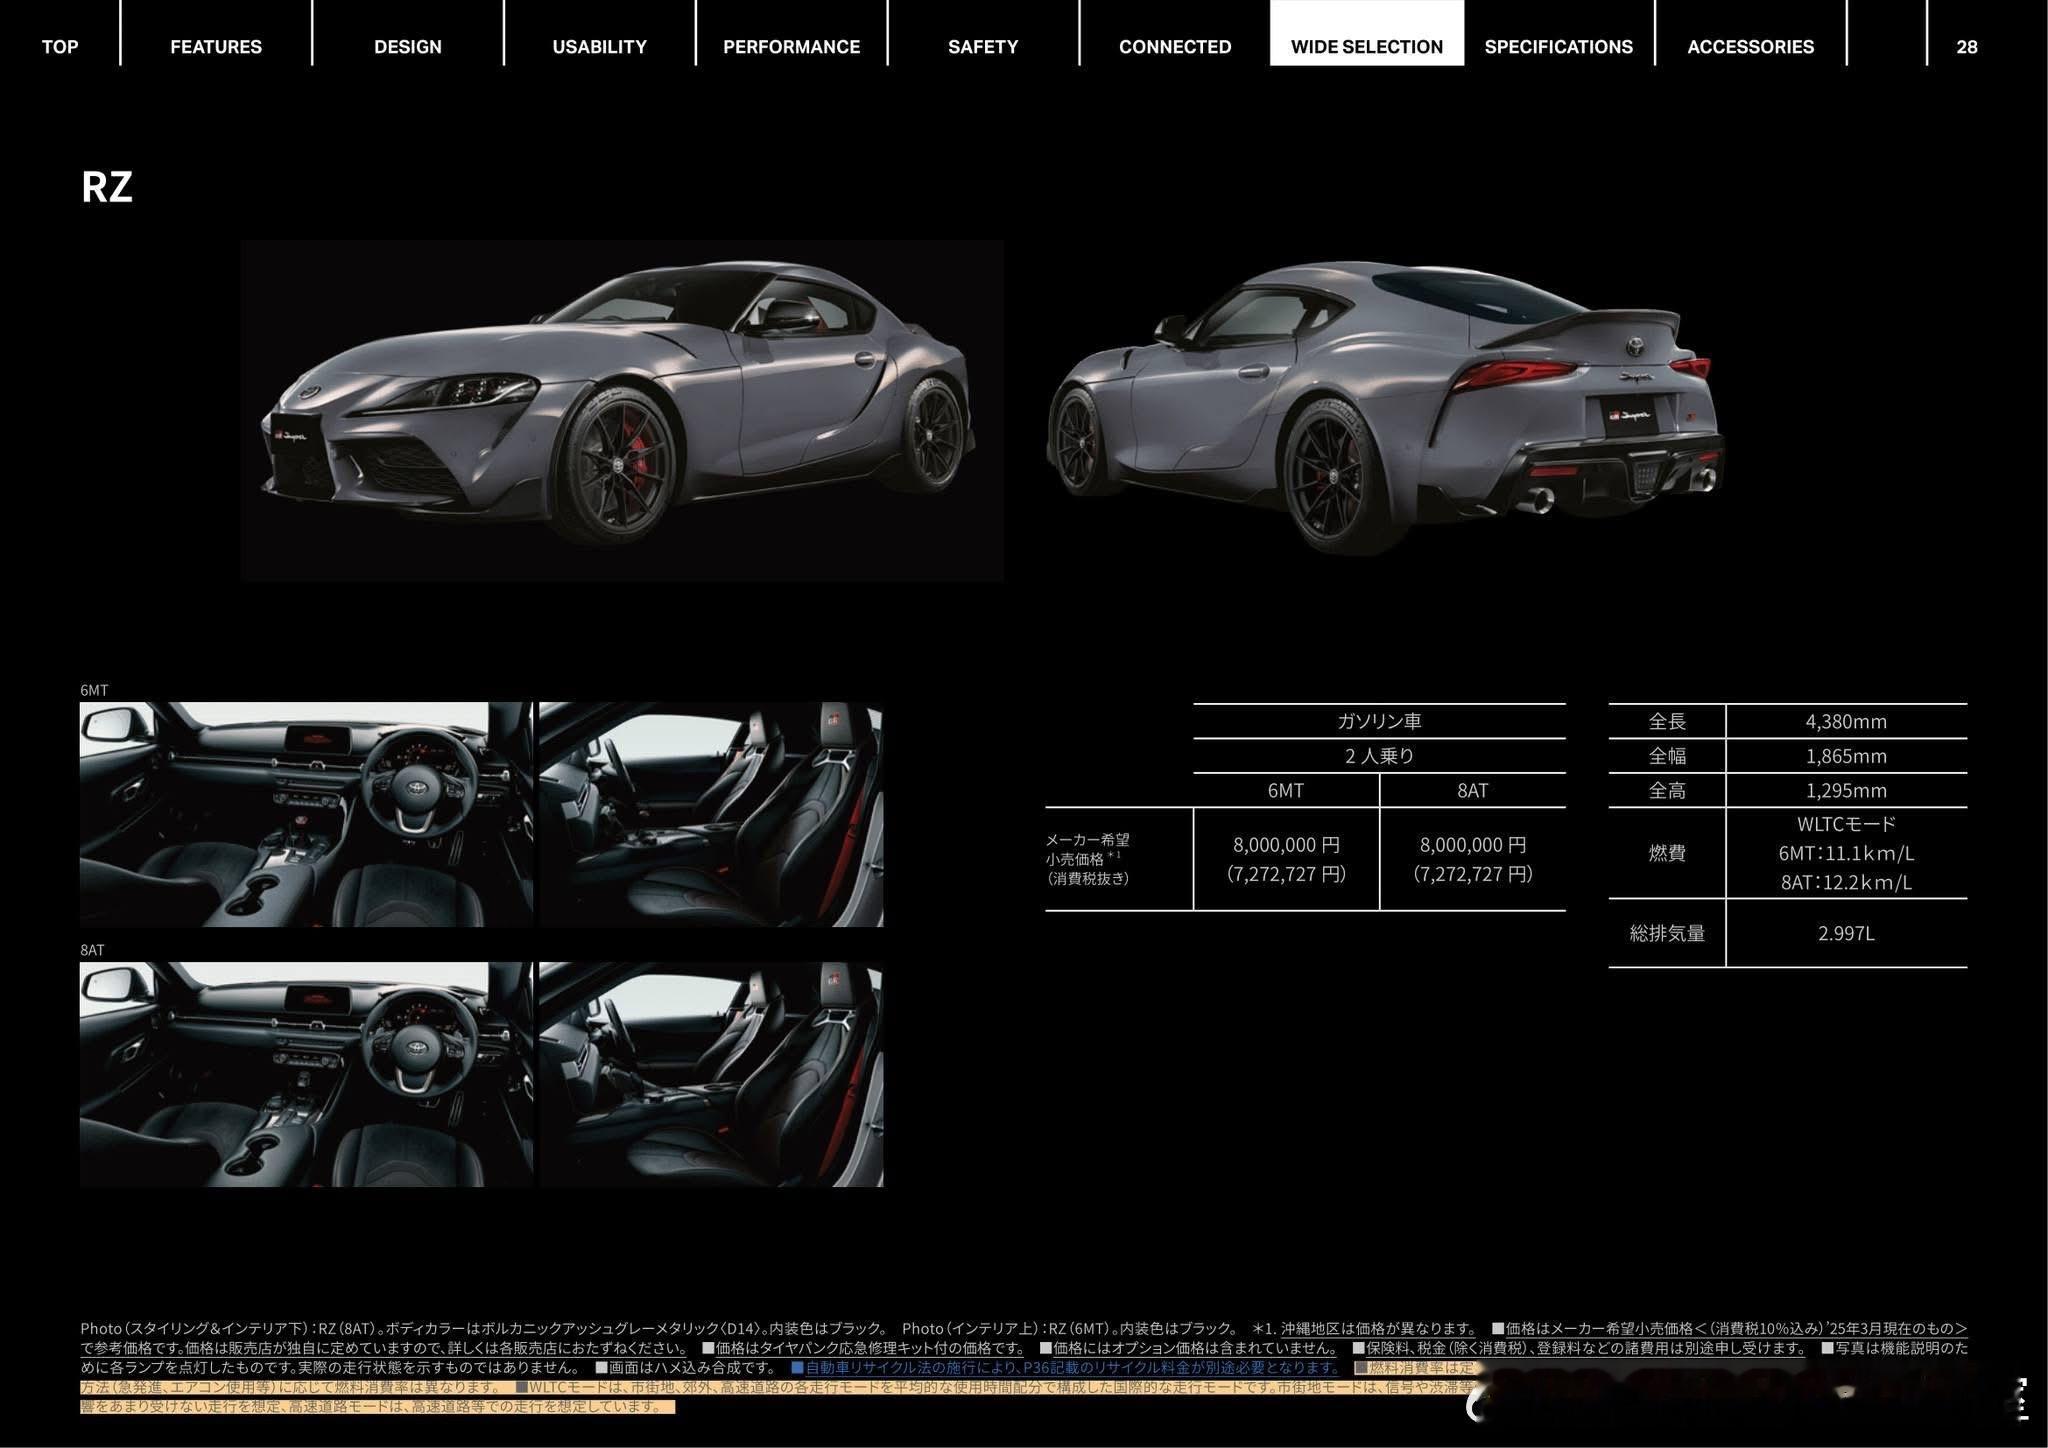The width and height of the screenshot is (2048, 1448).
Task: Click the 燃費 row label
Action: 1667,853
